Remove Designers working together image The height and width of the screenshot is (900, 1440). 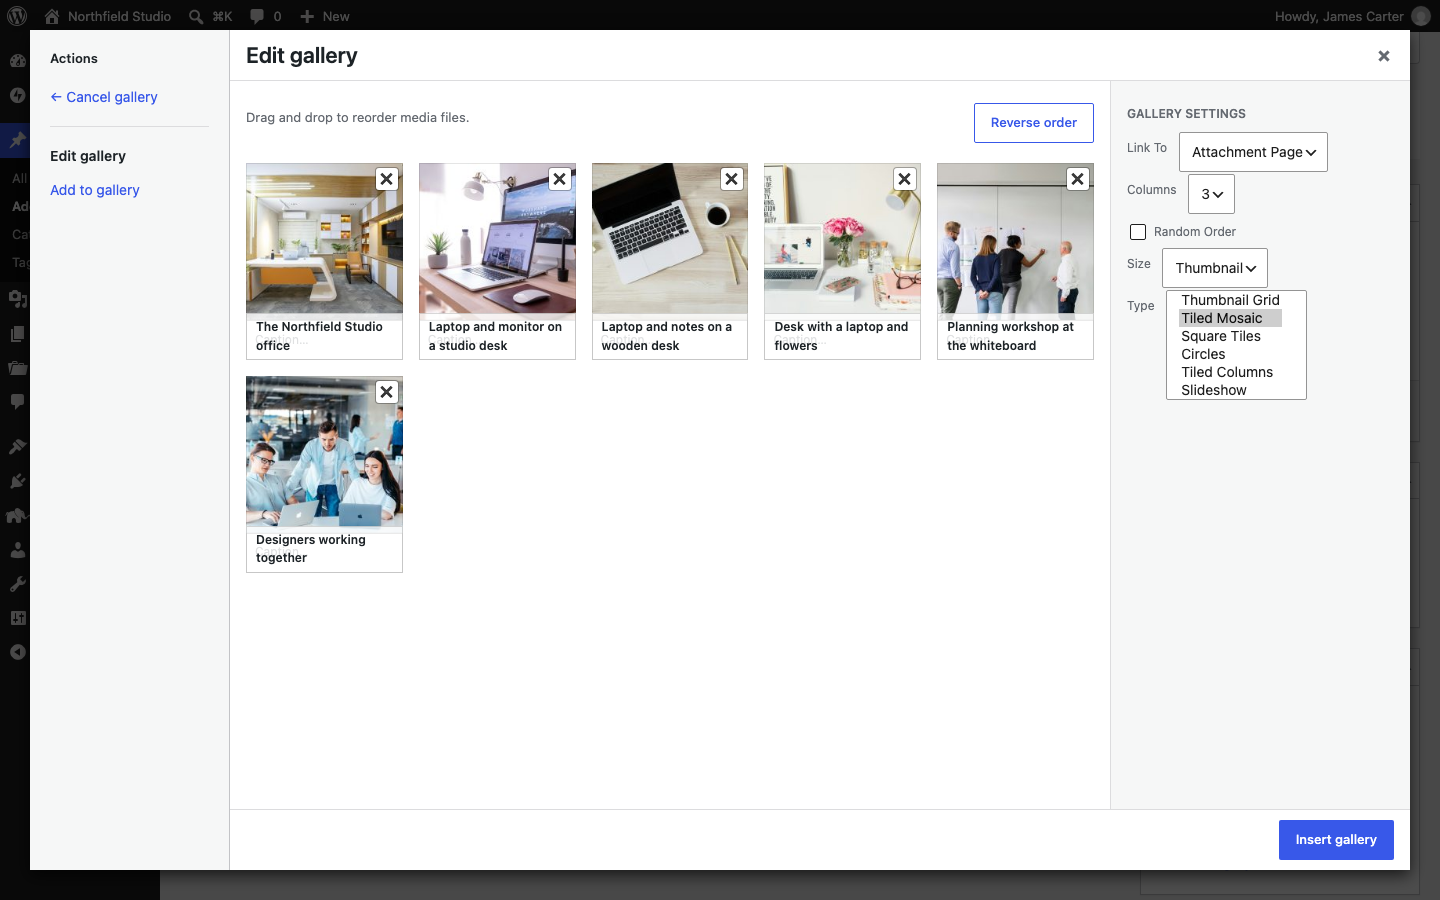[x=387, y=392]
